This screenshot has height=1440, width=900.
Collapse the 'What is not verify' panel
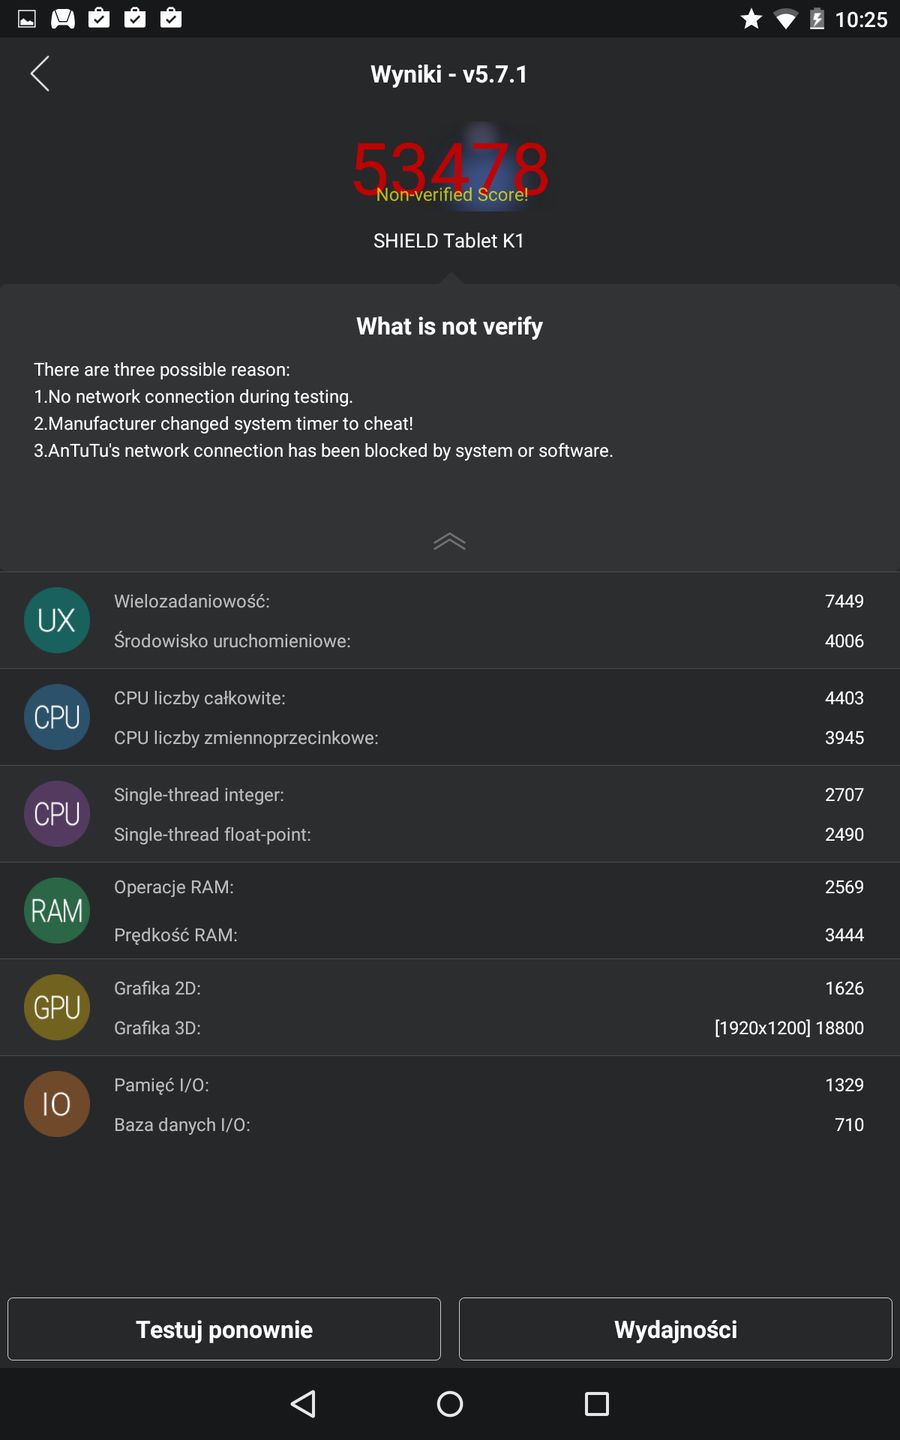coord(450,541)
